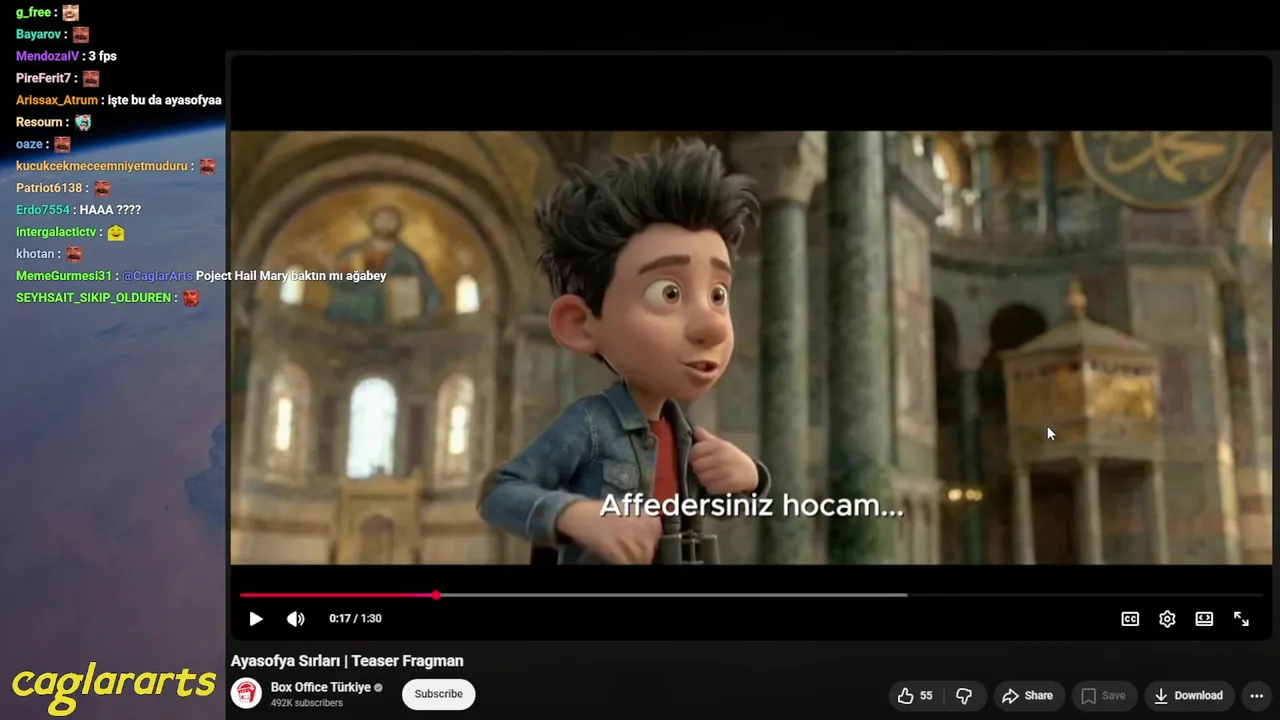Share the video
1280x720 pixels.
(x=1028, y=696)
